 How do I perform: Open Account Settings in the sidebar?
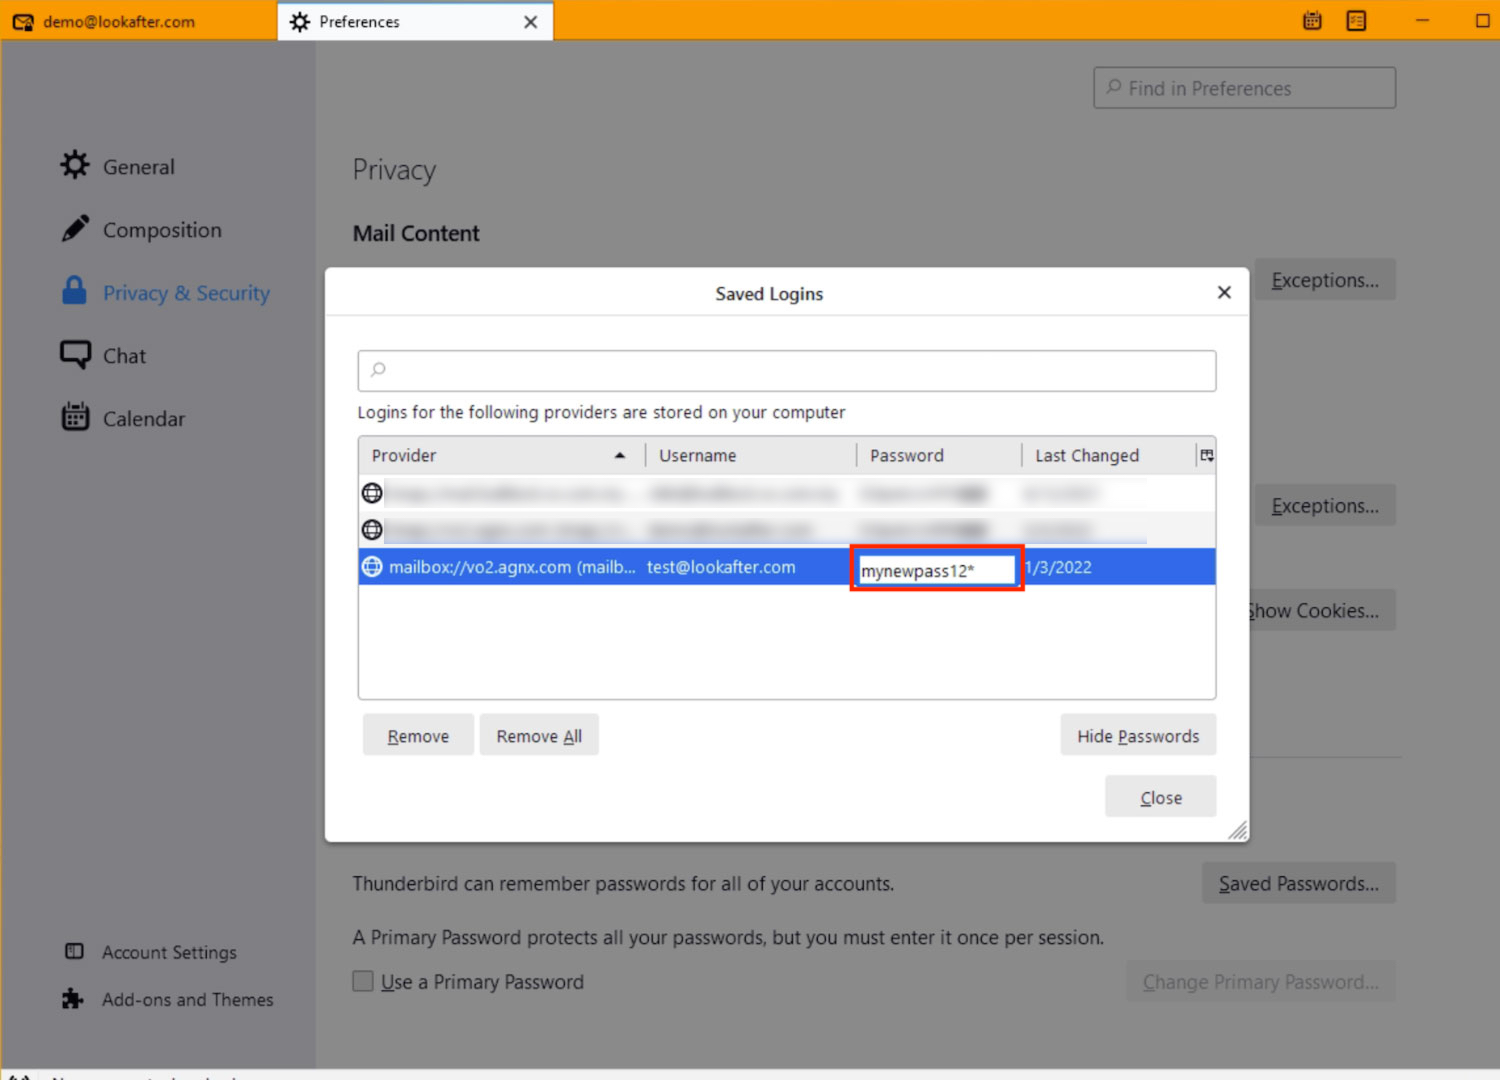(168, 952)
